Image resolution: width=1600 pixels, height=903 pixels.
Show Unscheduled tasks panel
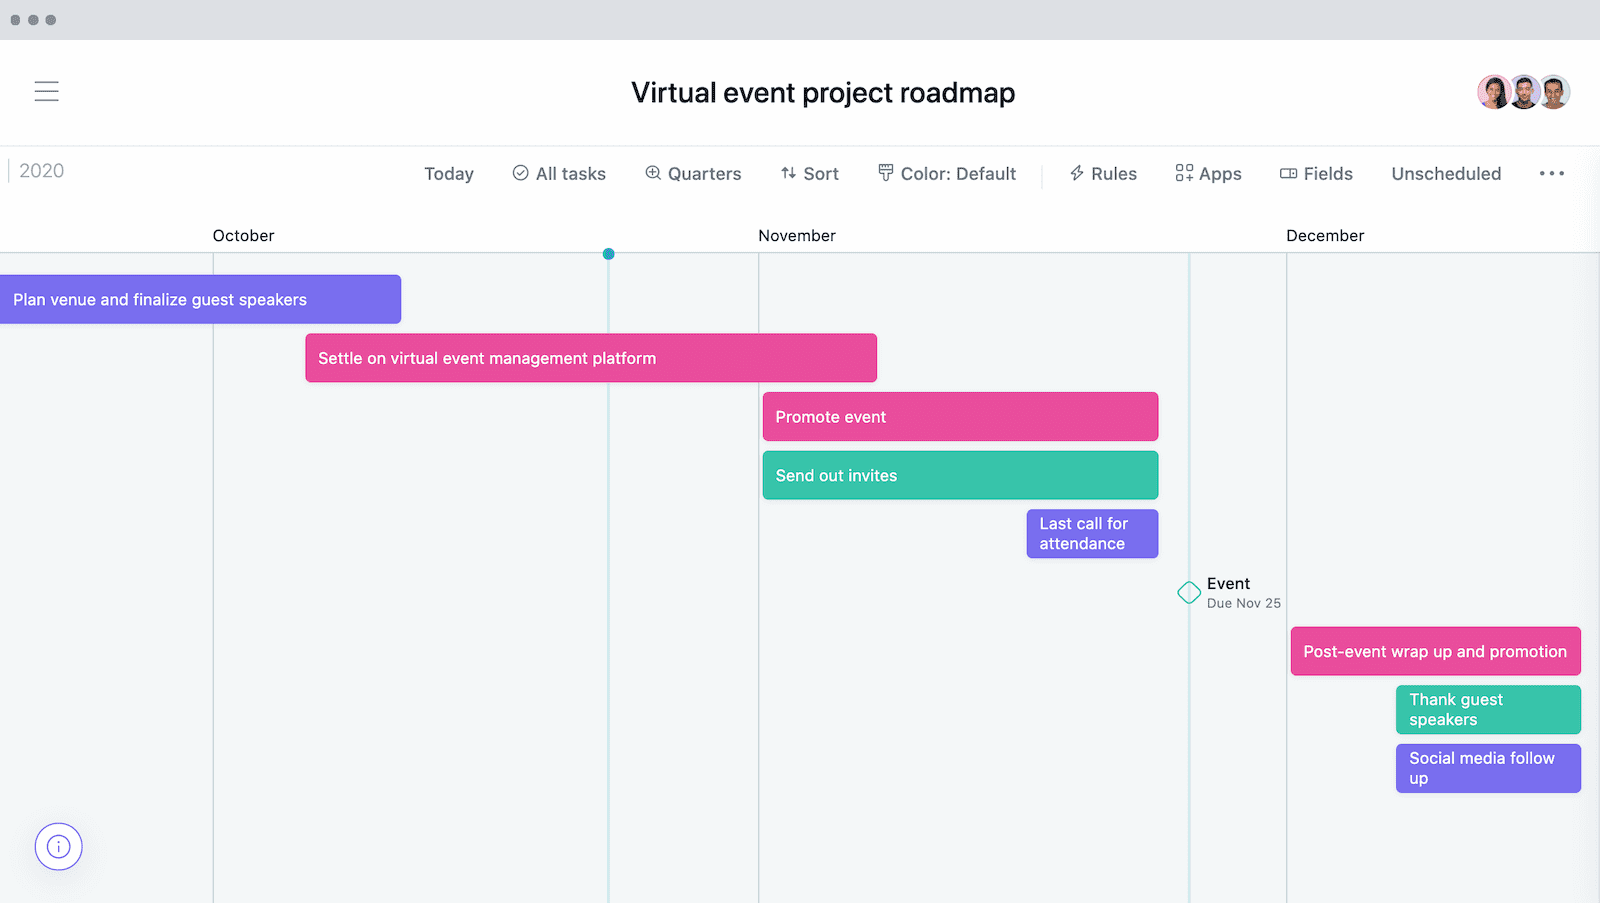(1446, 174)
